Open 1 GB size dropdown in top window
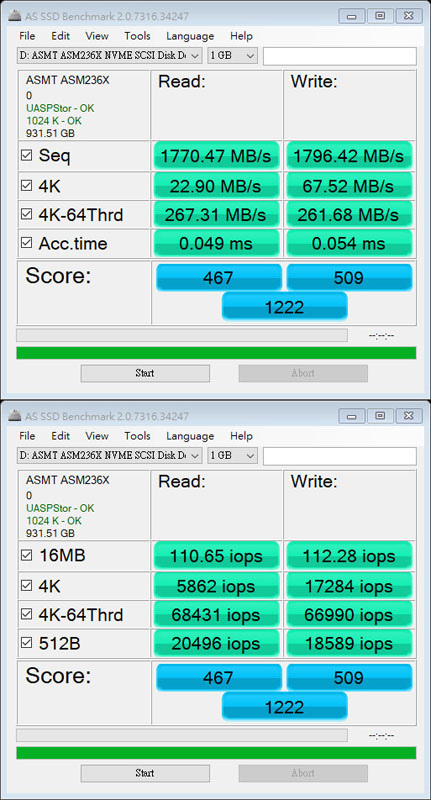Screen dimensions: 431x800 click(x=232, y=56)
